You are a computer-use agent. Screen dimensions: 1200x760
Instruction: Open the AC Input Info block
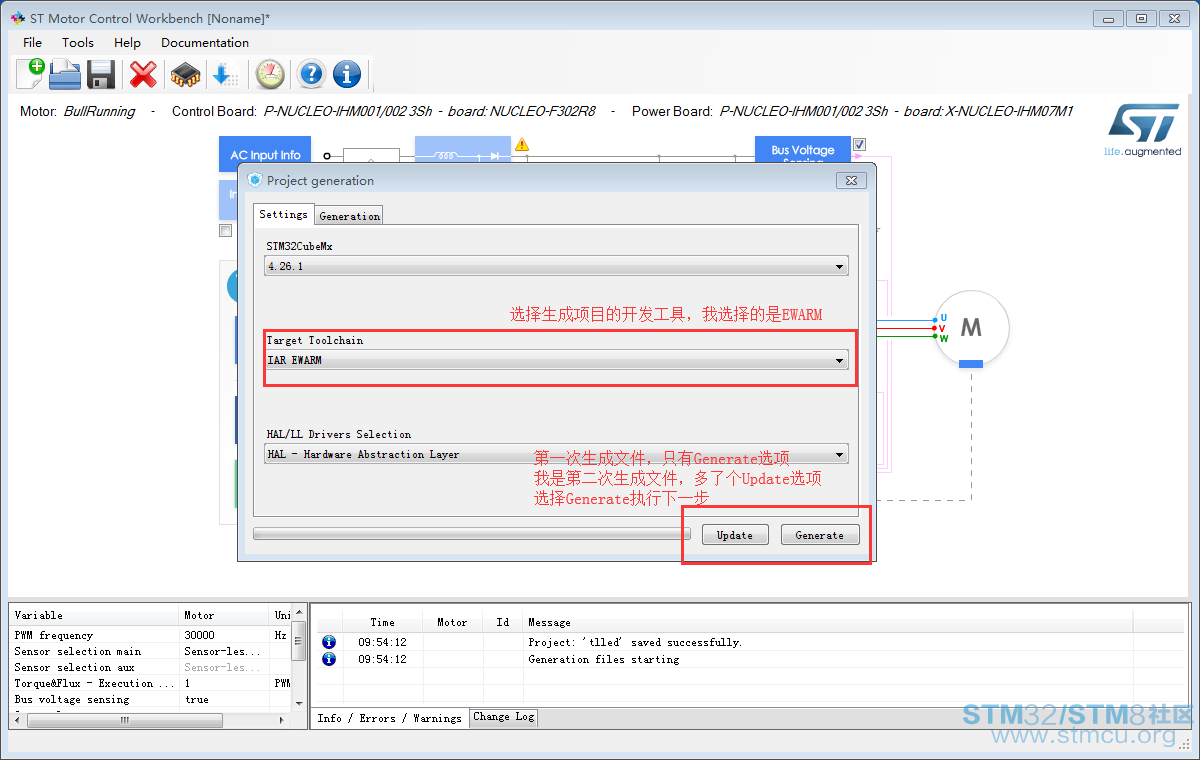265,155
